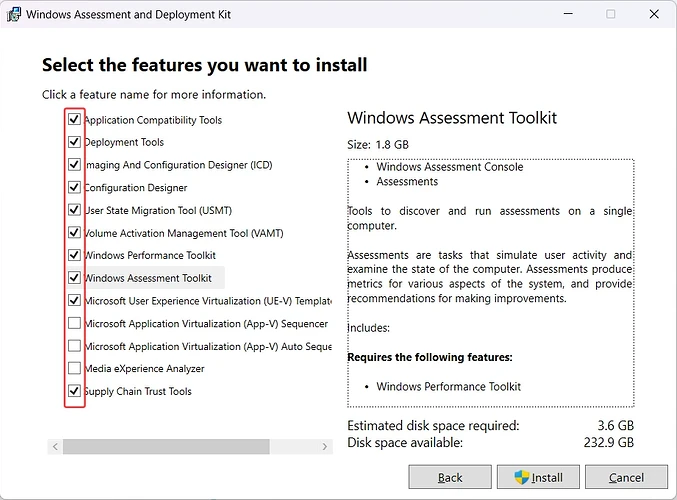
Task: Select the Deployment Tools feature name
Action: tap(125, 142)
